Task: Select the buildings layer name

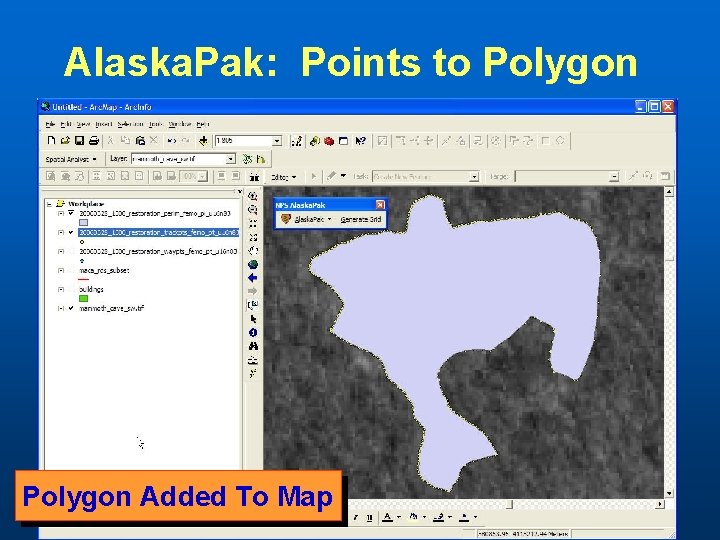Action: (91, 289)
